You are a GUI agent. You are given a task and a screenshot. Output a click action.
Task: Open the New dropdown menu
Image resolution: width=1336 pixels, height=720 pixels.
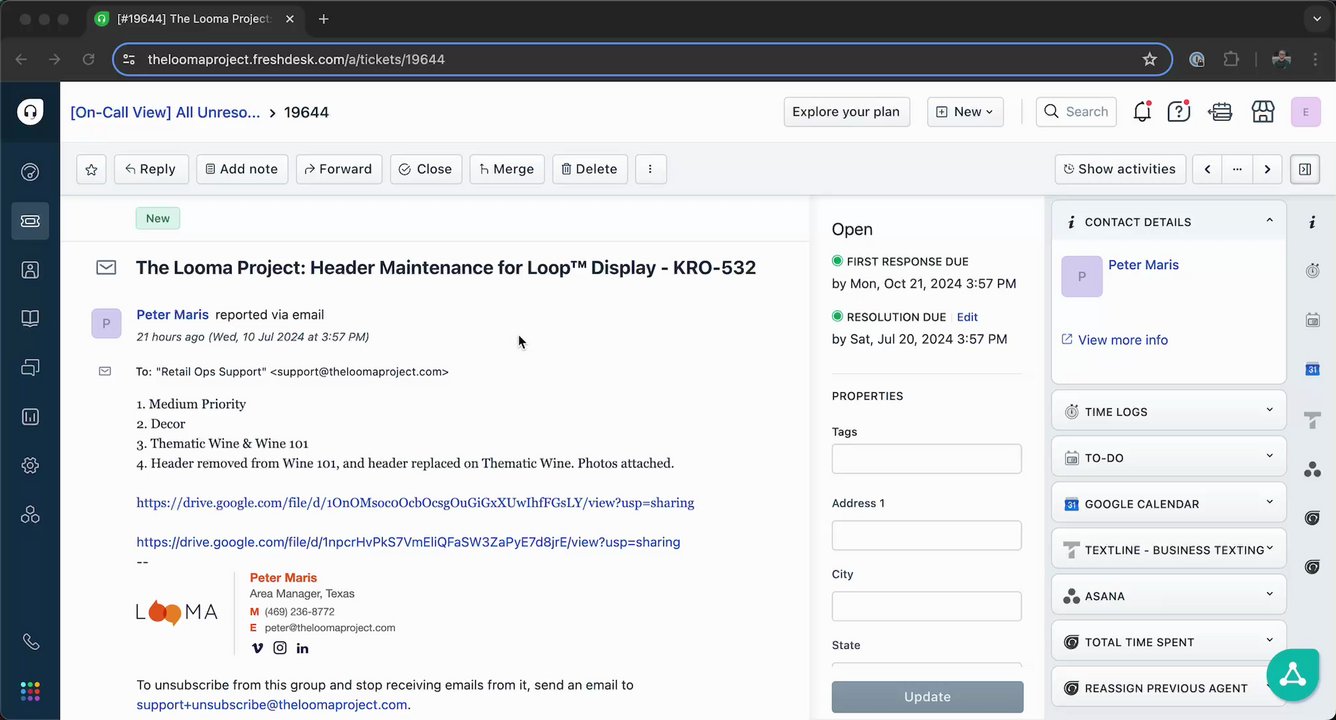[x=965, y=112]
